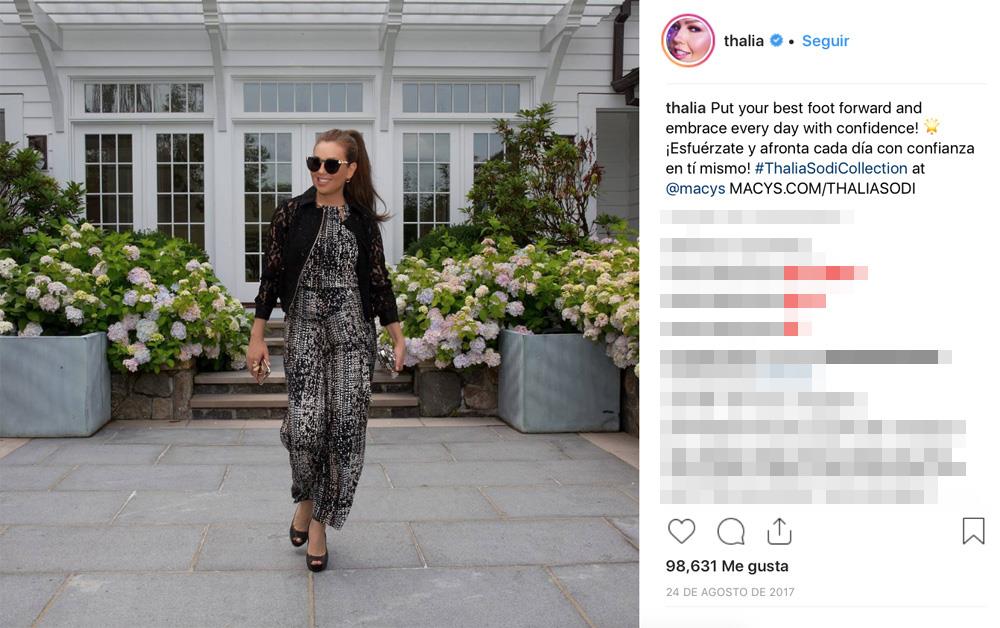This screenshot has height=628, width=1000.
Task: Click the long blurred comment paragraph
Action: [813, 427]
